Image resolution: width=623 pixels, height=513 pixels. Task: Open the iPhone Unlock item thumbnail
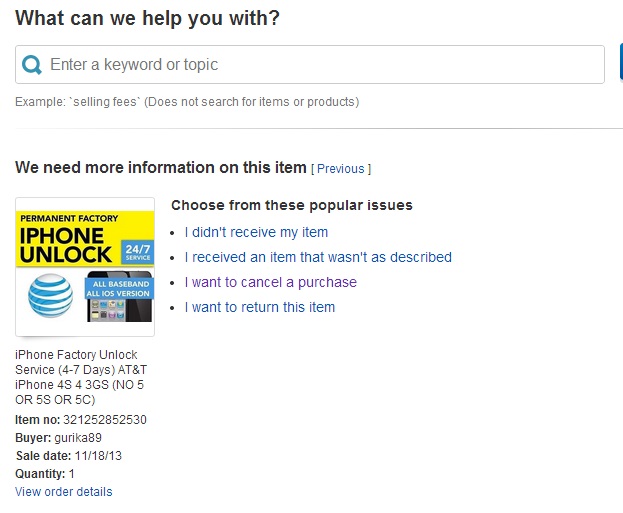(x=85, y=266)
